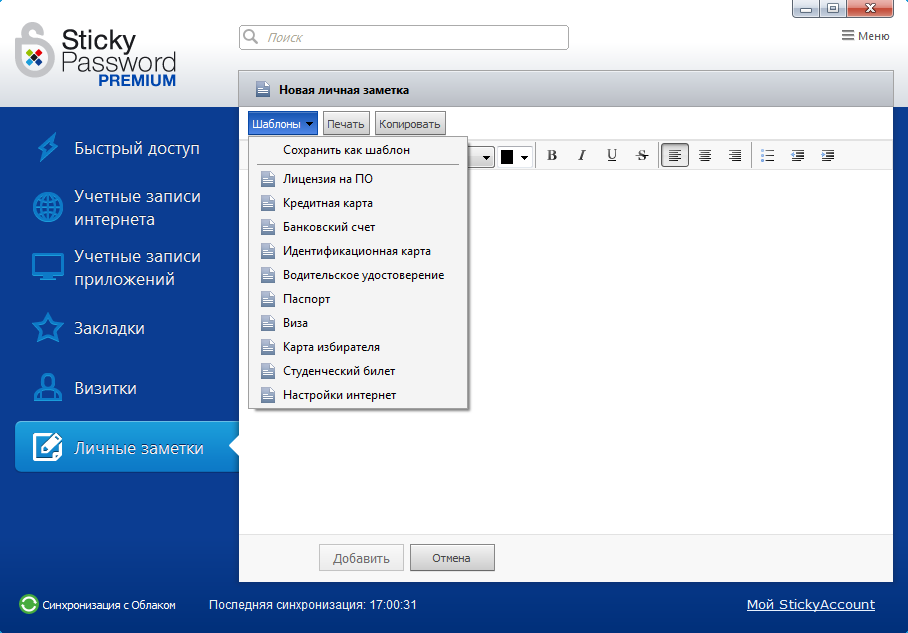Open the Меню in top right corner
Viewport: 908px width, 633px height.
[864, 33]
